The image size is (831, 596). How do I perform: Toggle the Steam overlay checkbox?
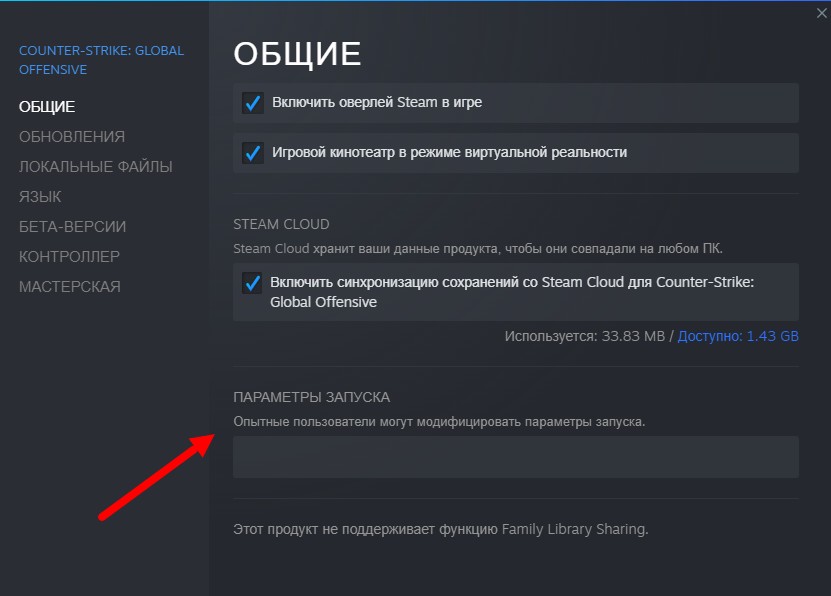point(253,103)
